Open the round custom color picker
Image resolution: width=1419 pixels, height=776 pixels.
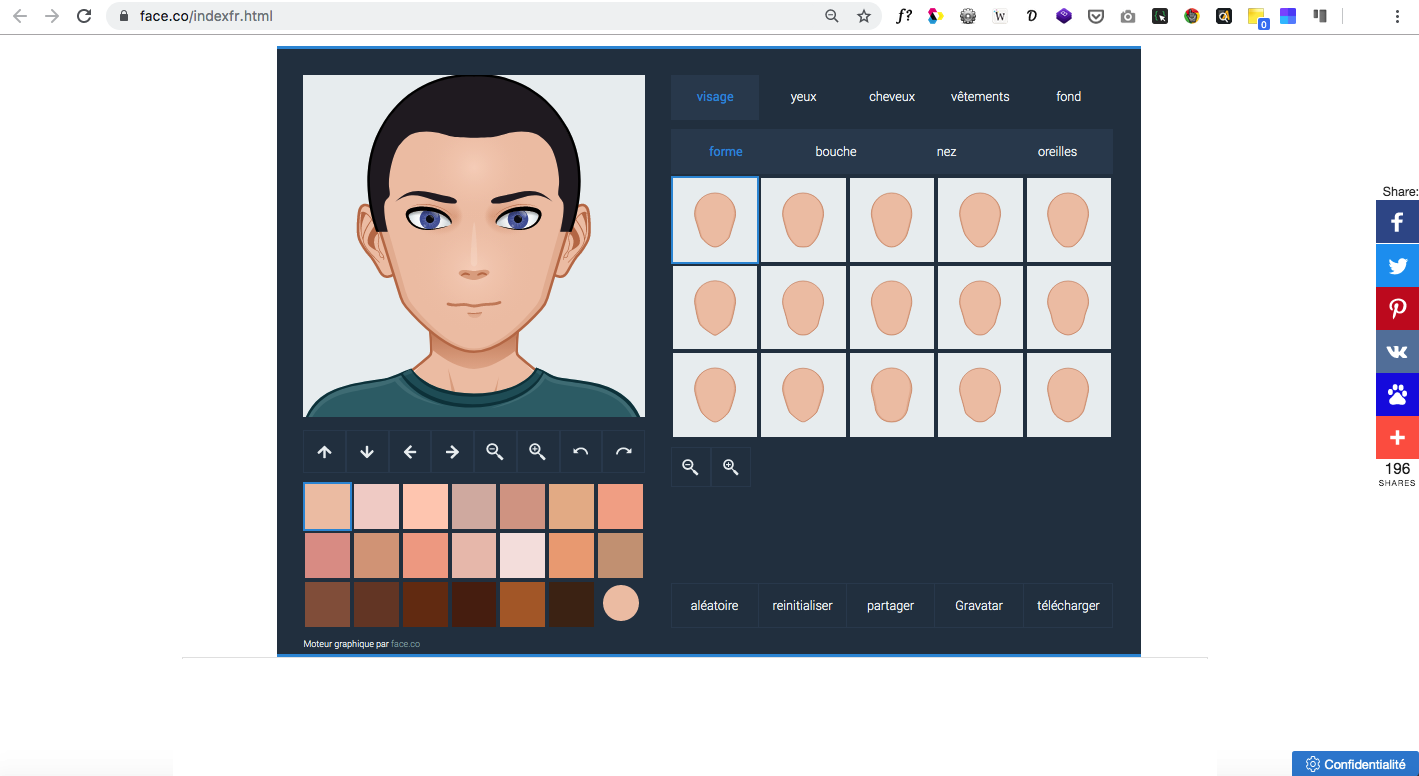click(621, 603)
